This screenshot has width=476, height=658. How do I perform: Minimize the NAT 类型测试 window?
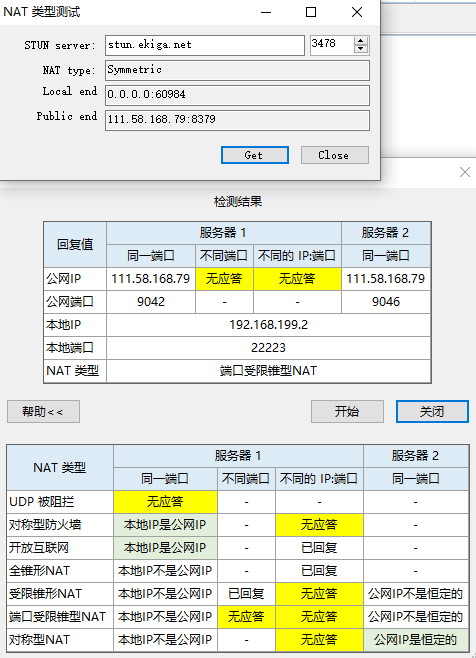pyautogui.click(x=266, y=12)
